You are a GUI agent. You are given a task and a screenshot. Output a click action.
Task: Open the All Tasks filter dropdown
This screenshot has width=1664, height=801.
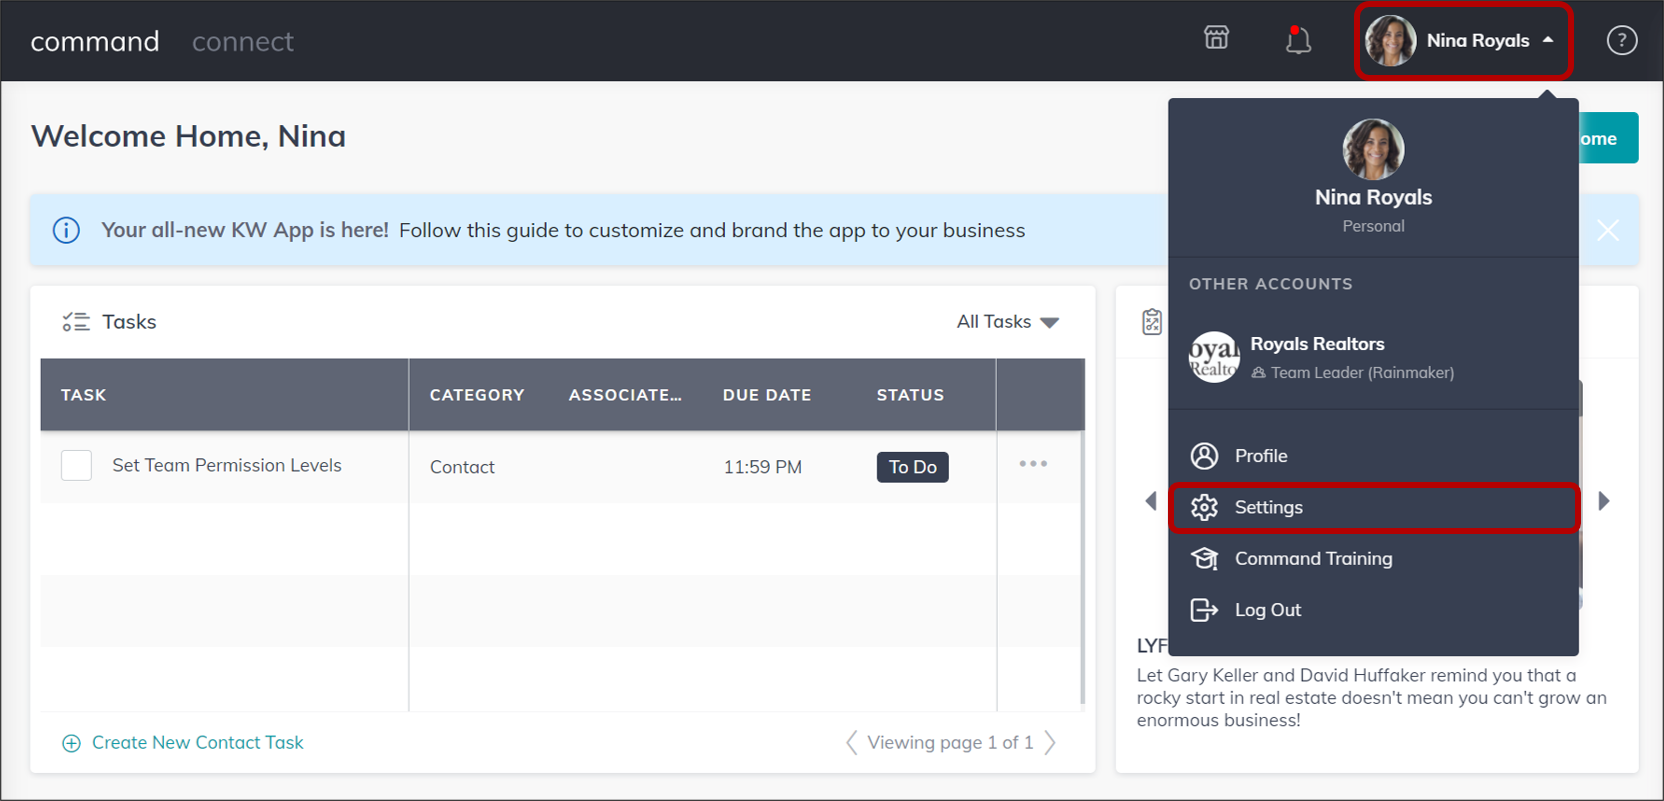point(1007,322)
